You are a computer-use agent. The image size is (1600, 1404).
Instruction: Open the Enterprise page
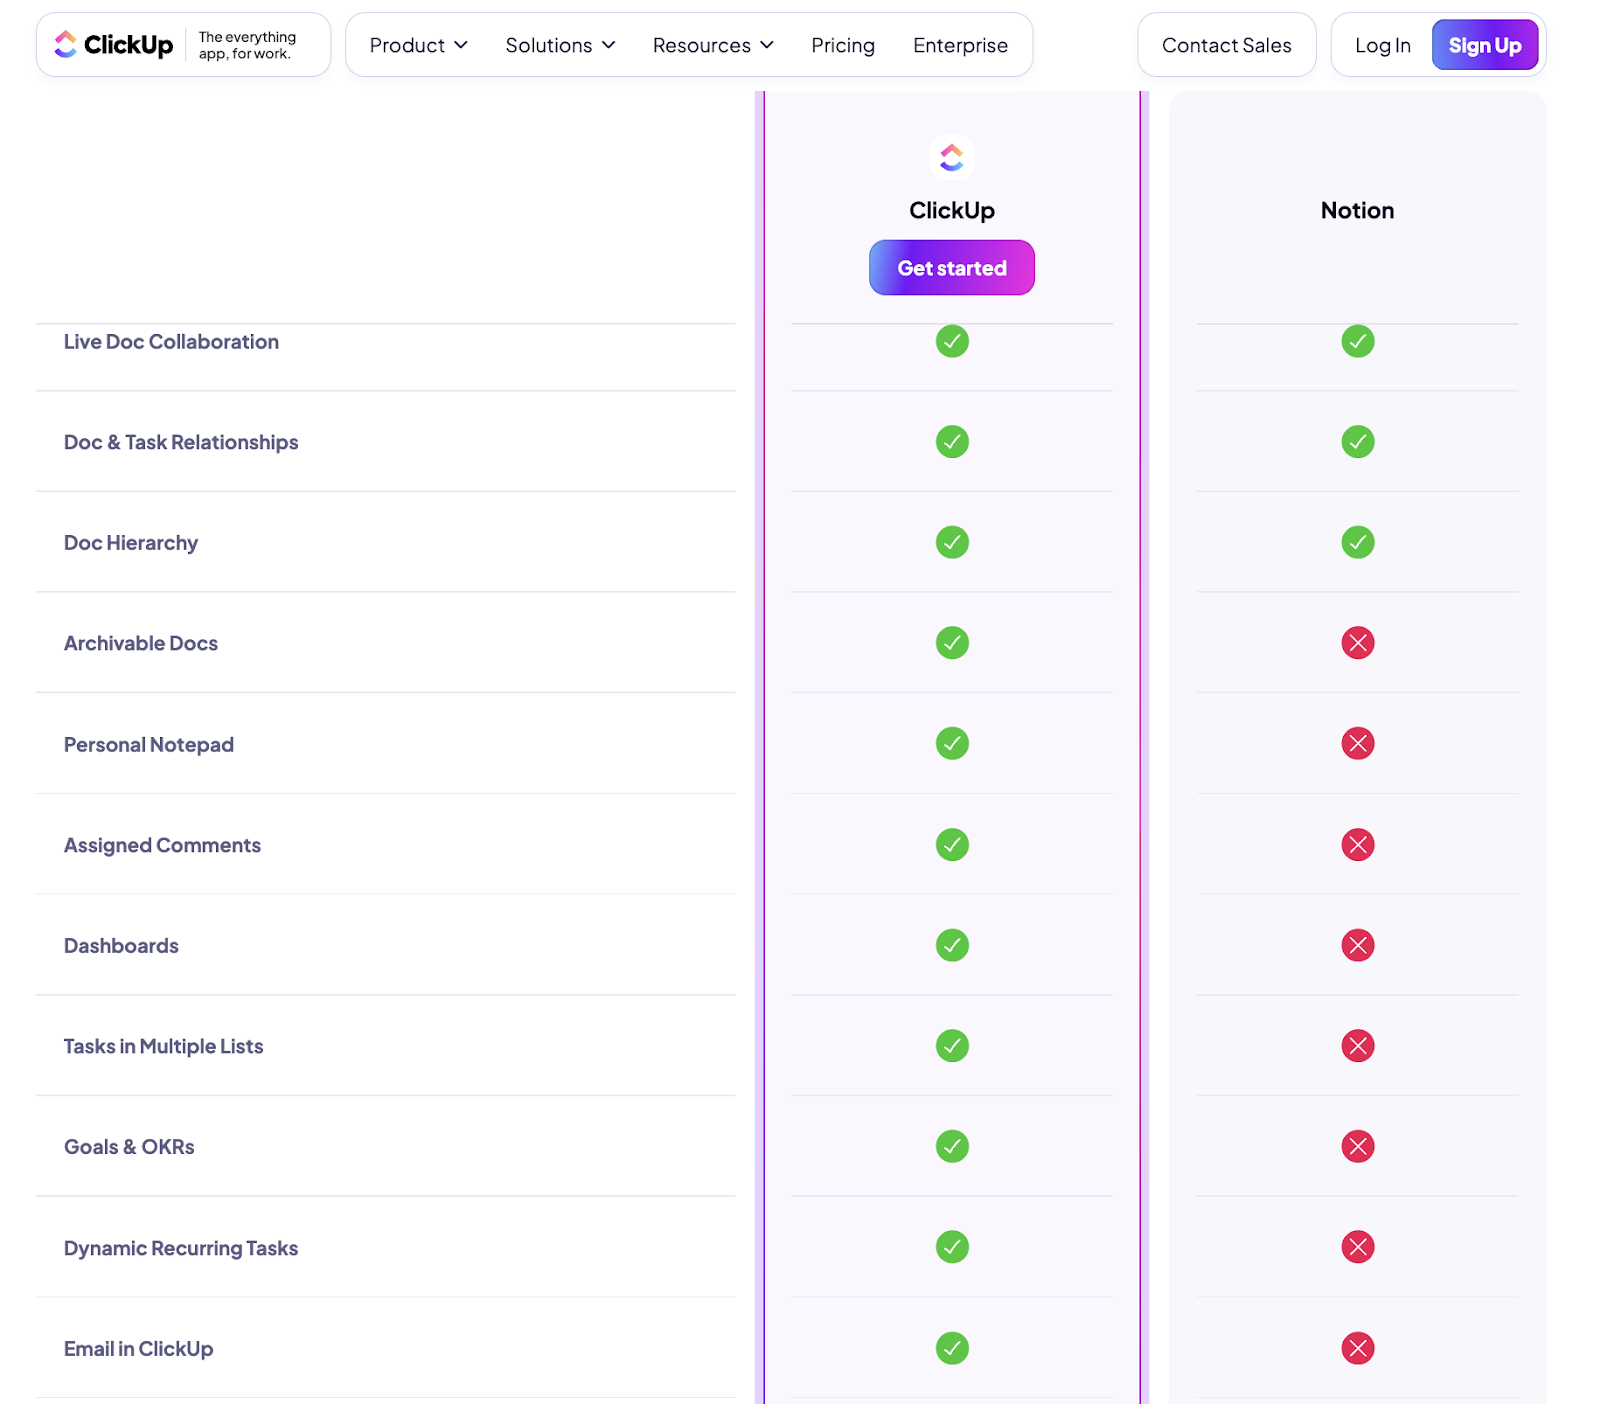(960, 45)
